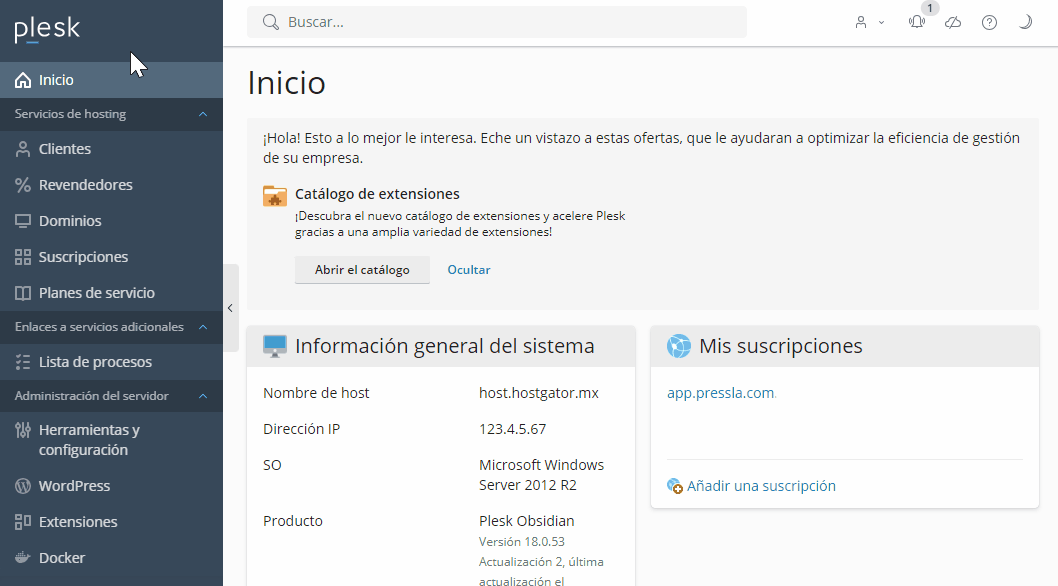Open the Clientes section
This screenshot has height=586, width=1058.
coord(111,149)
